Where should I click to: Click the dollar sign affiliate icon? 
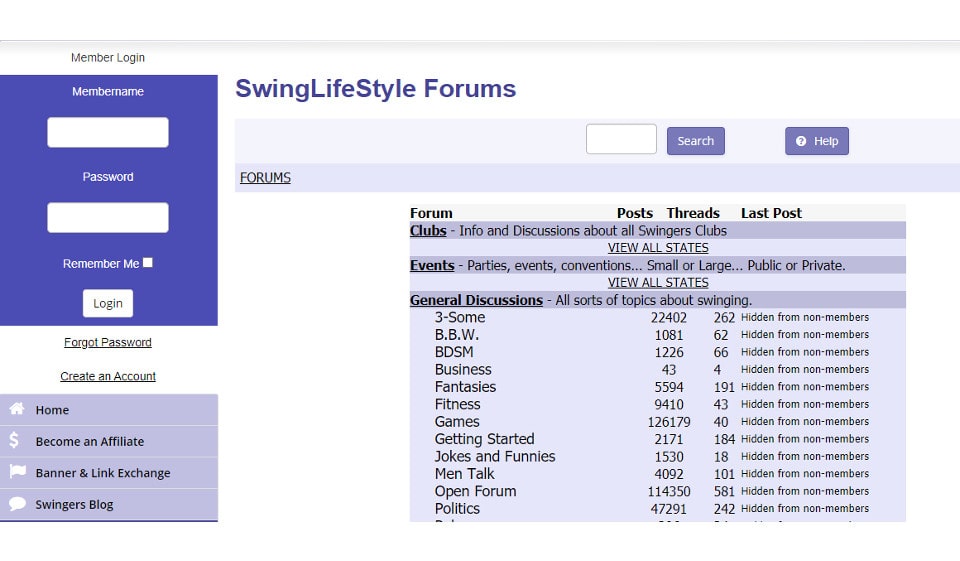(15, 440)
